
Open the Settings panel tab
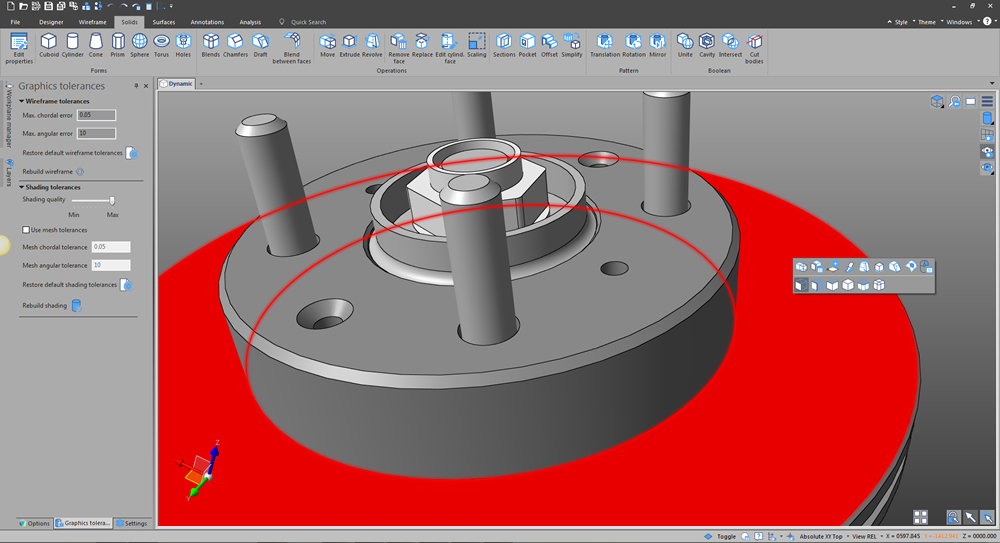[x=131, y=523]
